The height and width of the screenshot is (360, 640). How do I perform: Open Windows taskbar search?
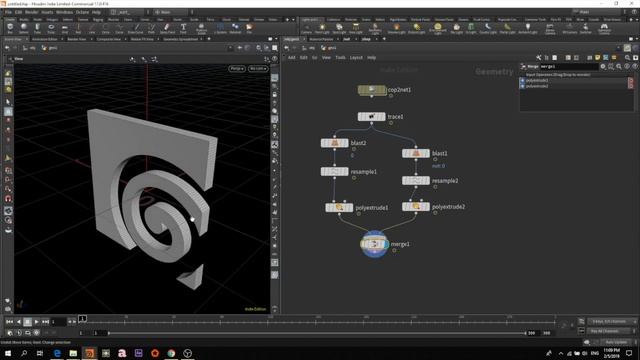click(x=24, y=353)
